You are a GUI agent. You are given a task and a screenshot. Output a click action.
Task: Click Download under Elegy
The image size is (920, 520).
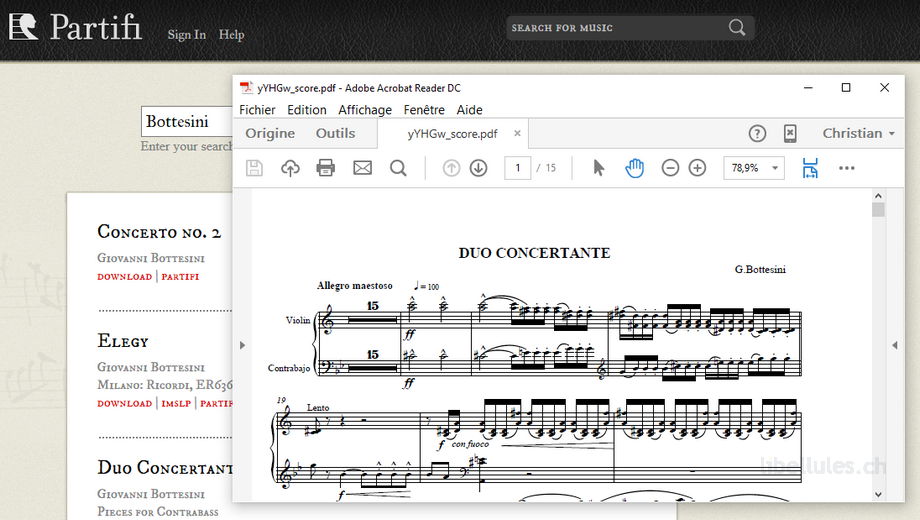pos(124,403)
